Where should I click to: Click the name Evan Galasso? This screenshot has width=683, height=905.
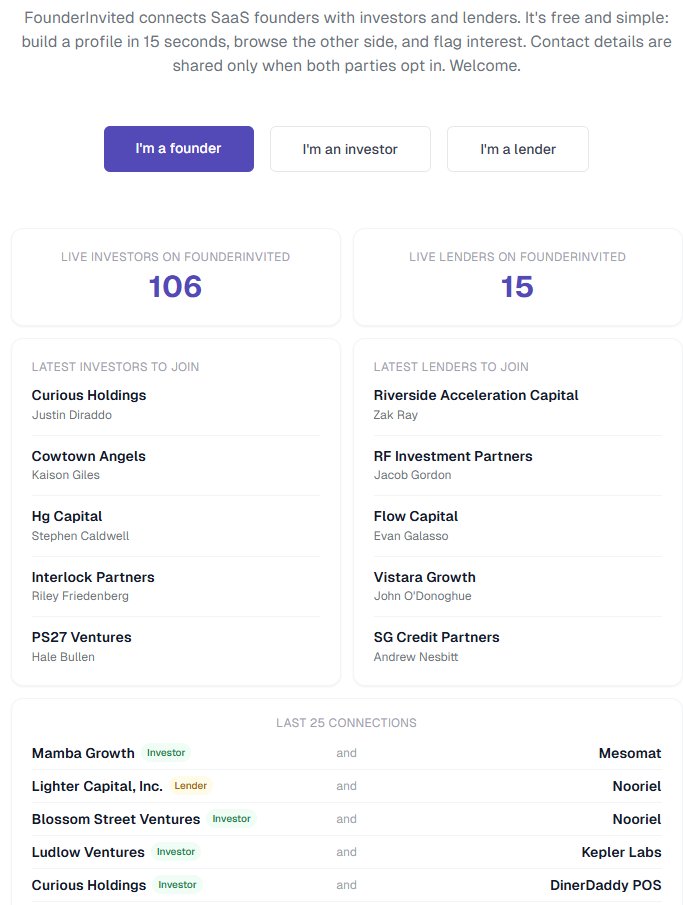coord(410,536)
